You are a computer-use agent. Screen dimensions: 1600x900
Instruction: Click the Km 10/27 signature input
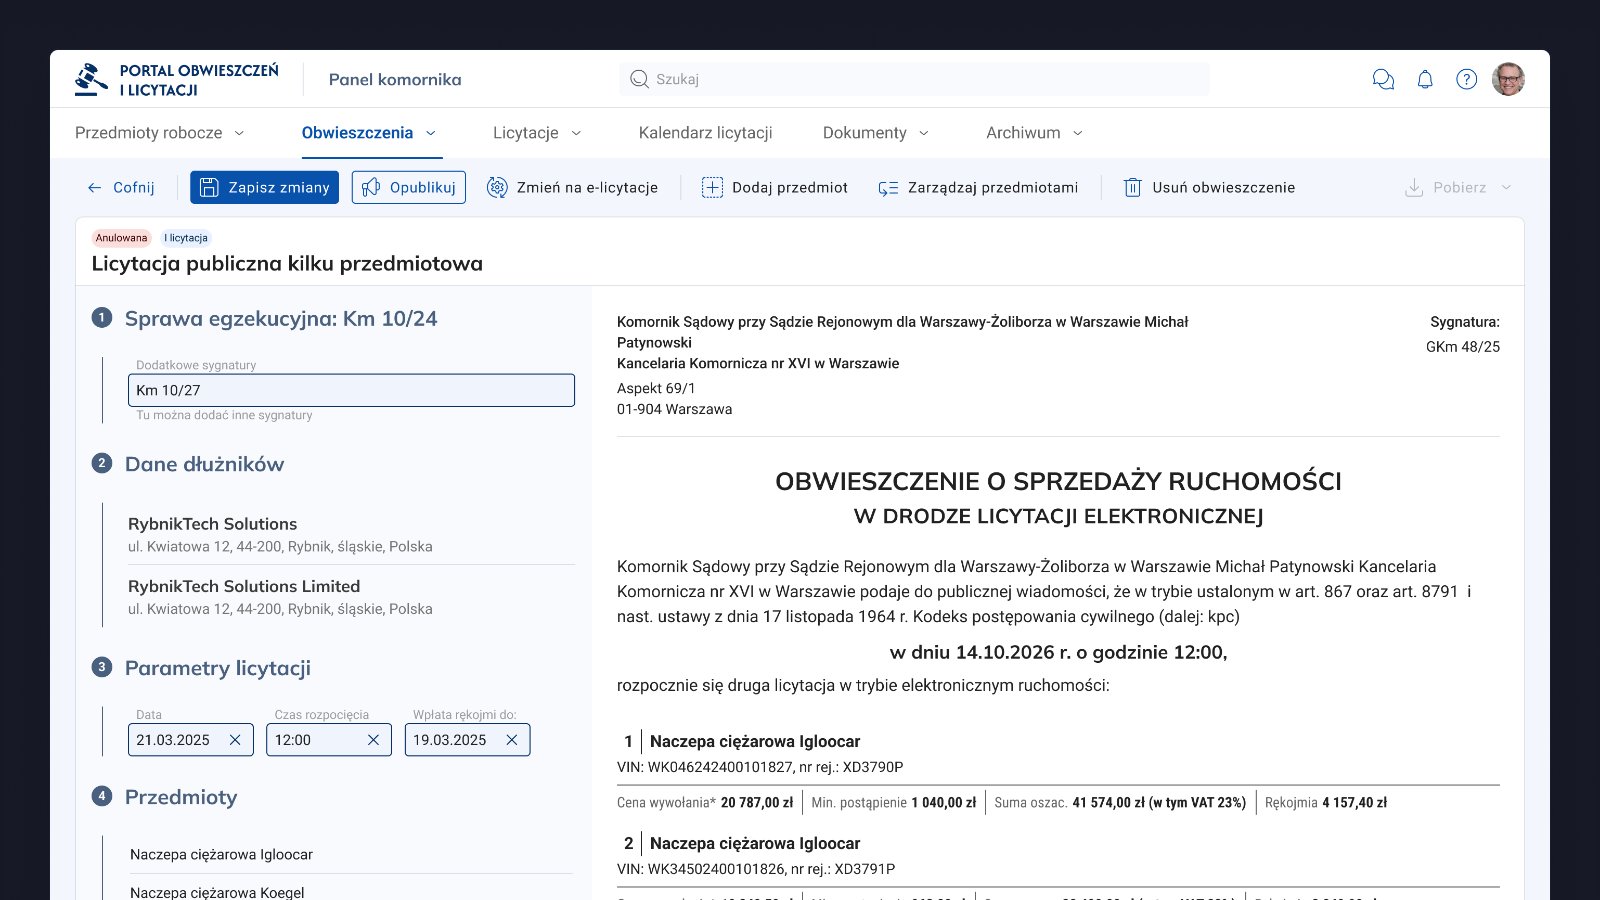[x=351, y=390]
